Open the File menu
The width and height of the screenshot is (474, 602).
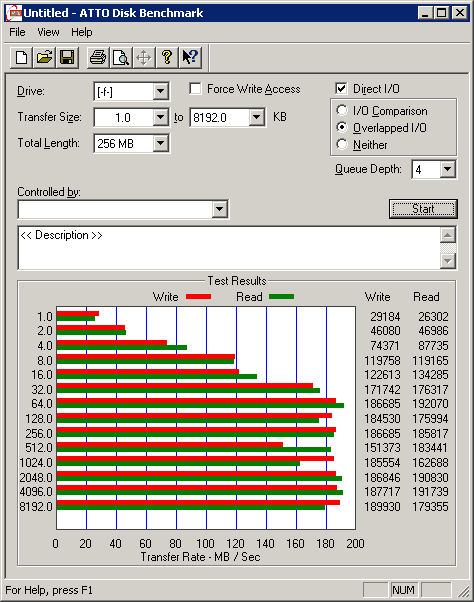tap(17, 32)
